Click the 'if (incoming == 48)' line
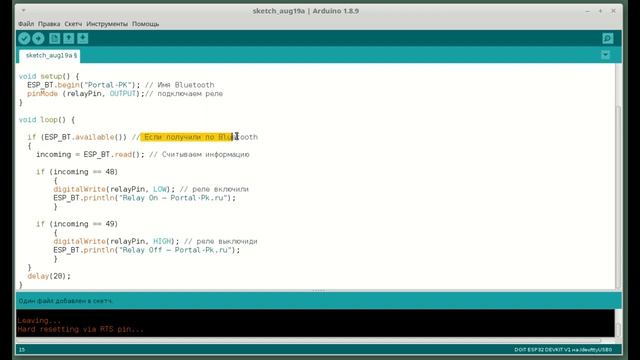640x360 pixels. [x=77, y=172]
